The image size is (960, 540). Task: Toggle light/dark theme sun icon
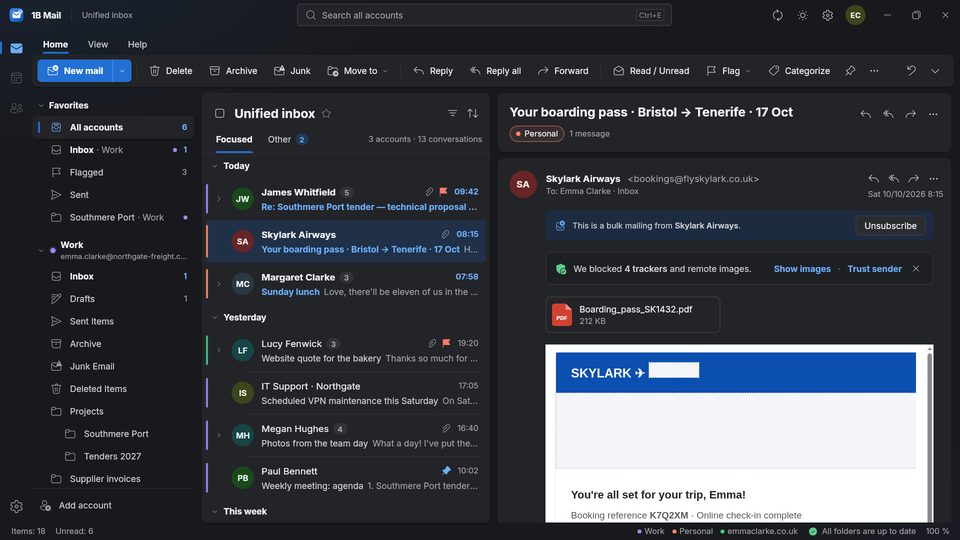pyautogui.click(x=802, y=15)
